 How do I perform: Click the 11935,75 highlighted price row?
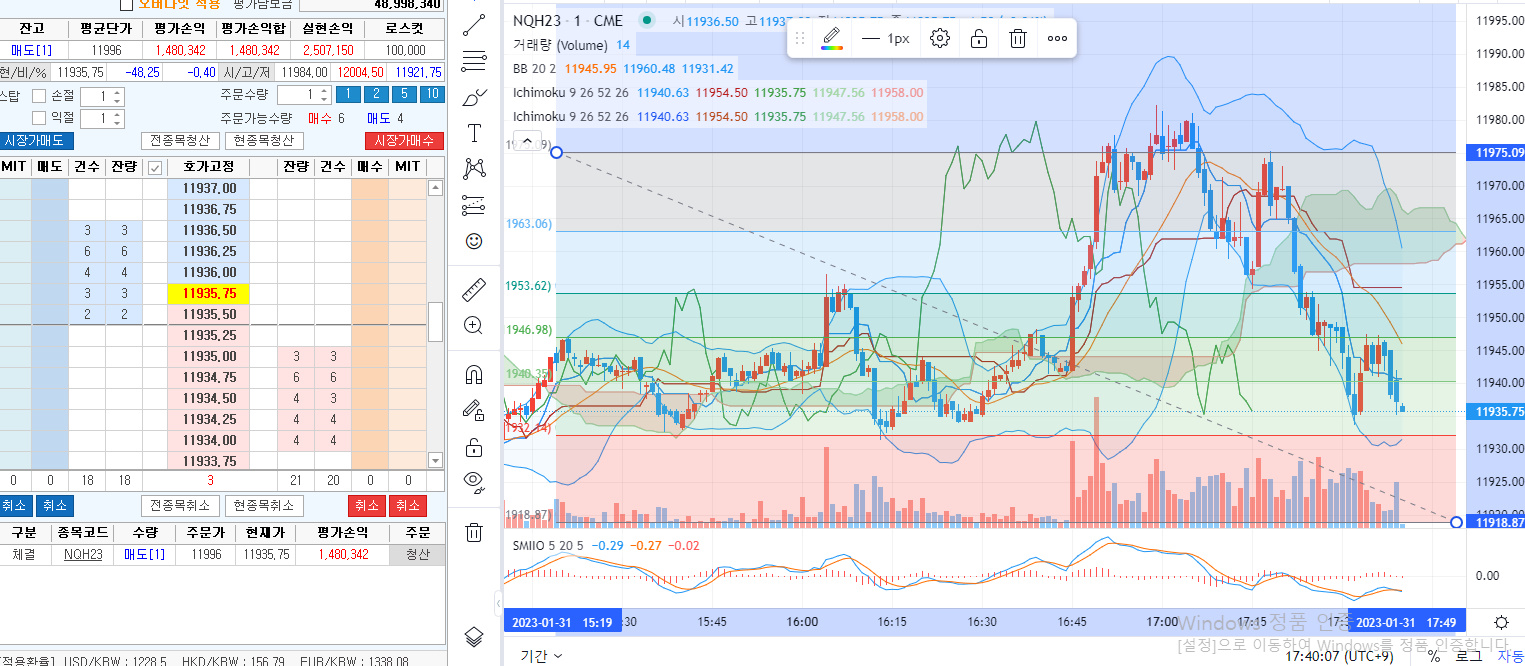tap(209, 293)
